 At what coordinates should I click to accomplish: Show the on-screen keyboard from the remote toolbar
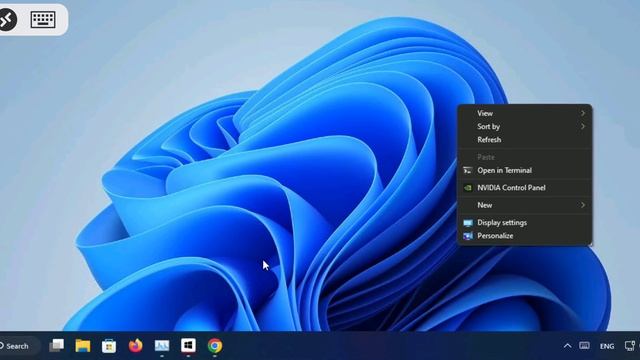coord(43,19)
